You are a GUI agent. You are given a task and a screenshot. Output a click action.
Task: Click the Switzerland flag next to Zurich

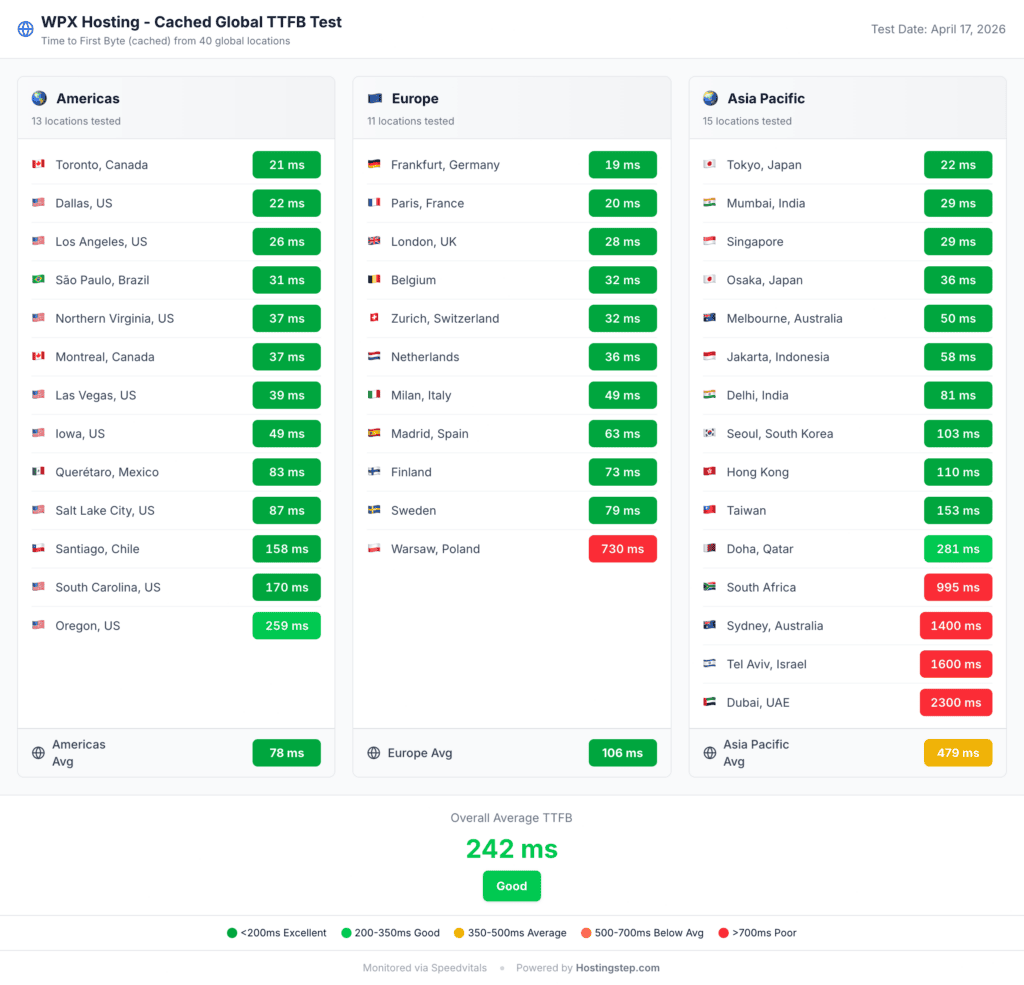[x=374, y=318]
